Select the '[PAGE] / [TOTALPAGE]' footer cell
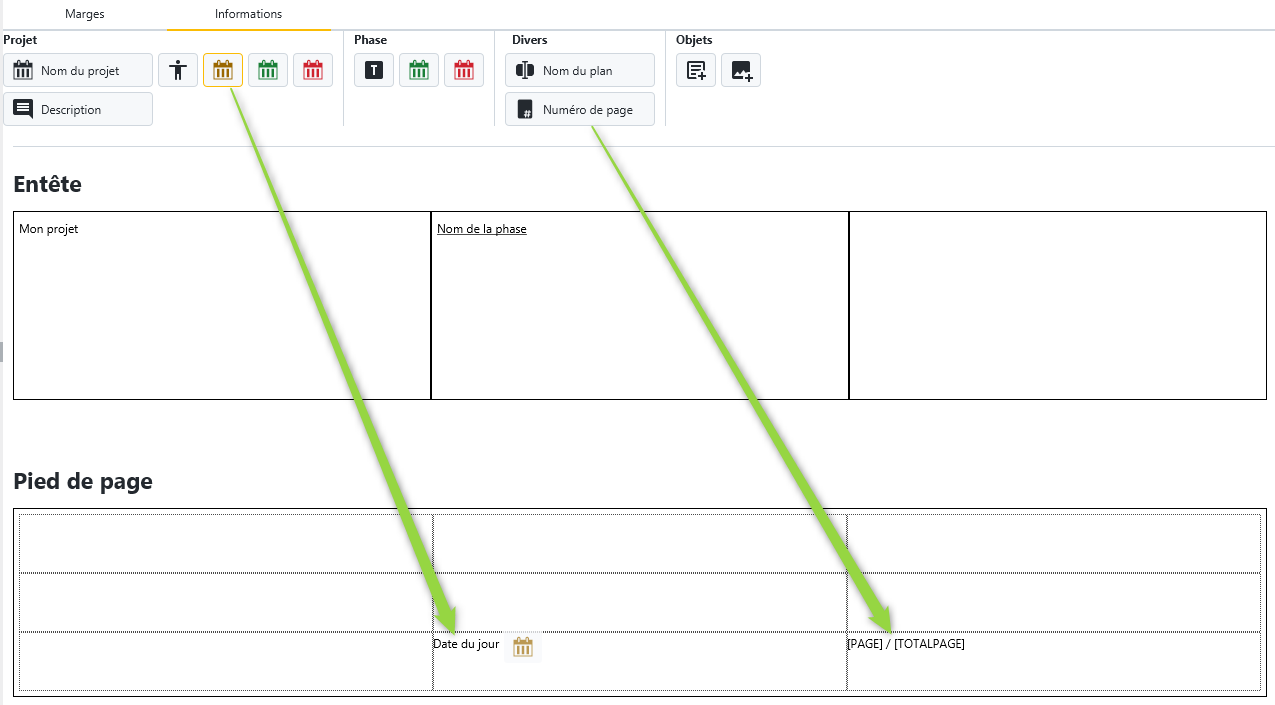Image resolution: width=1275 pixels, height=705 pixels. (1053, 660)
